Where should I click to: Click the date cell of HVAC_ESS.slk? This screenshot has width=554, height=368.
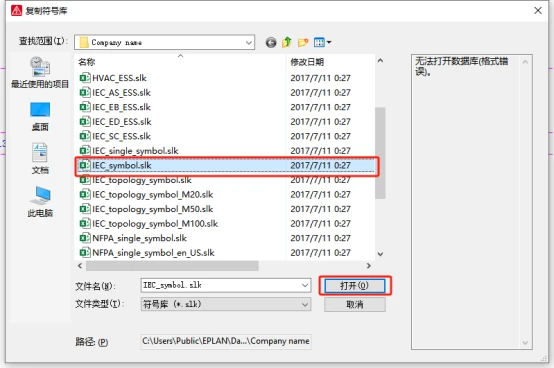320,78
